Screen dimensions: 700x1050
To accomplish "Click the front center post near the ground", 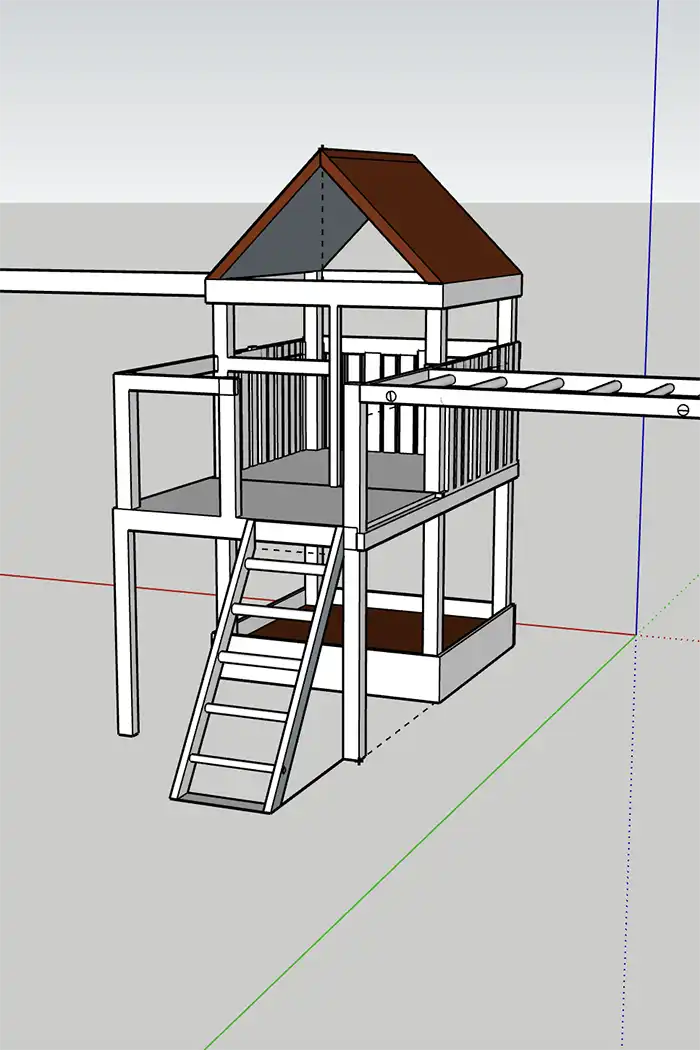I will click(352, 700).
